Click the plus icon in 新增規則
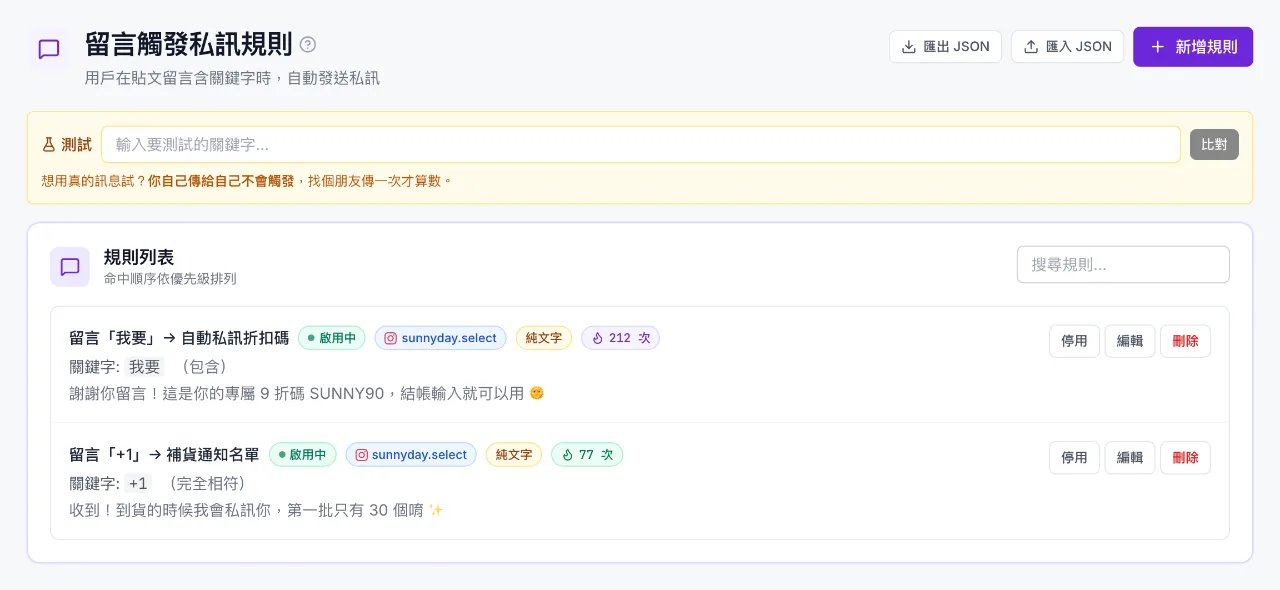 (x=1157, y=47)
